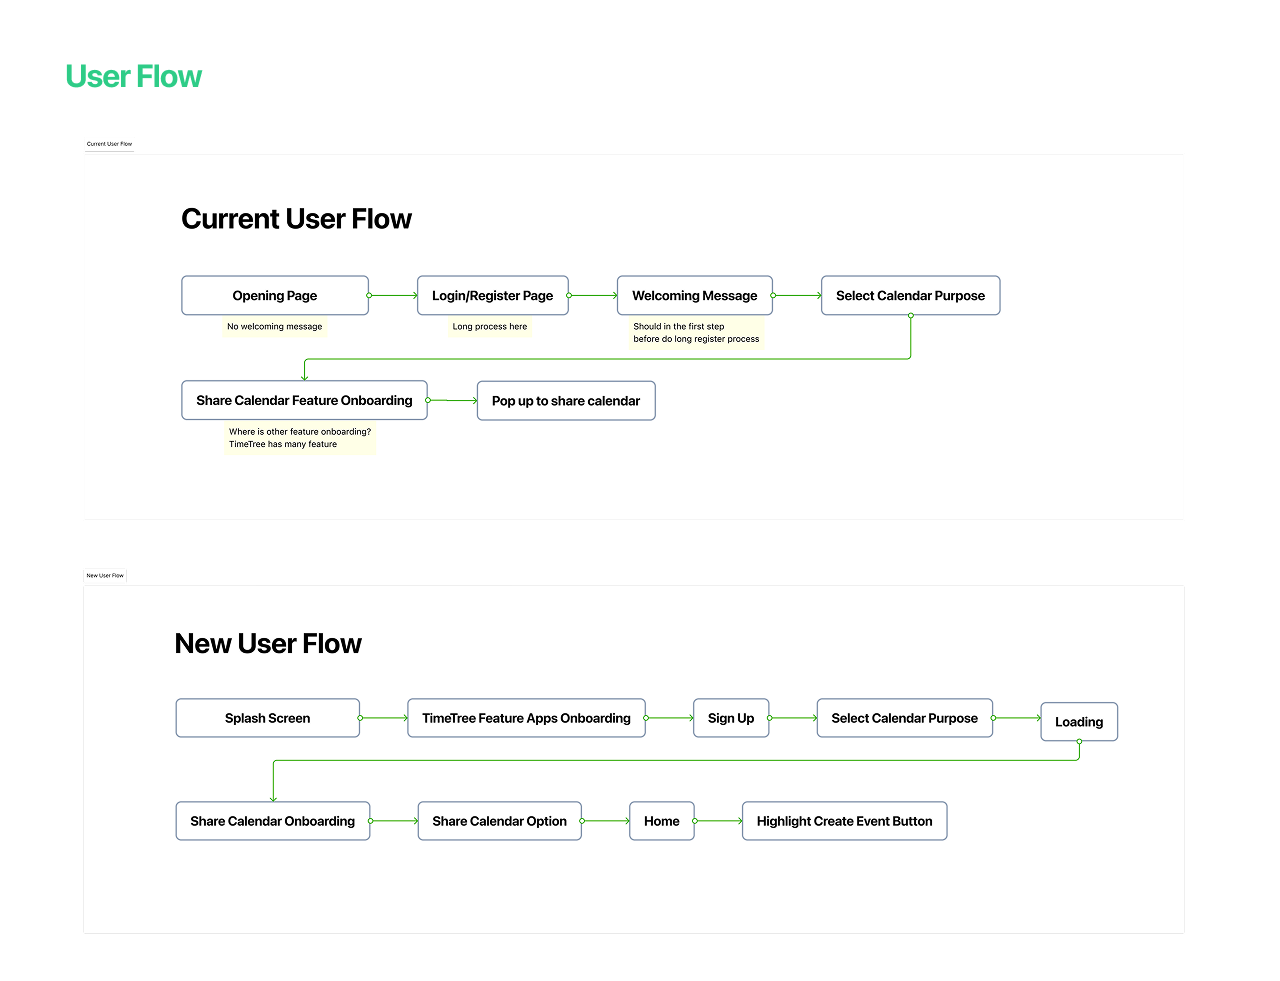Click the Share Calendar Feature Onboarding node
The image size is (1280, 981).
point(304,400)
